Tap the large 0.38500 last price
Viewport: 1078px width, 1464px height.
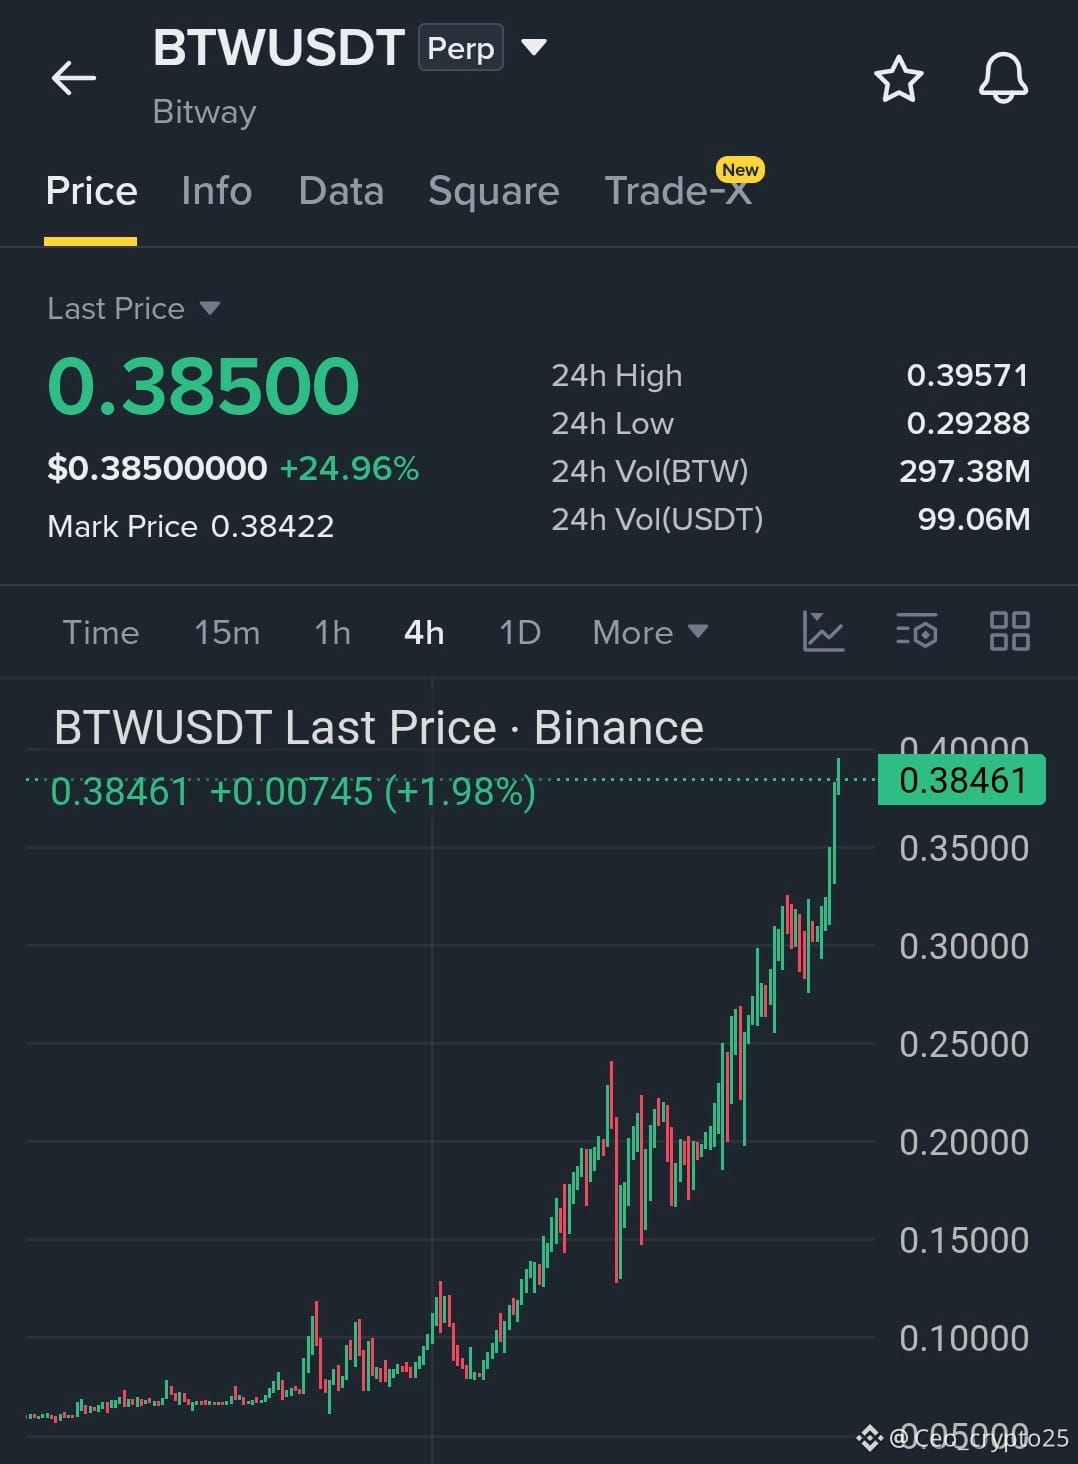click(x=203, y=386)
